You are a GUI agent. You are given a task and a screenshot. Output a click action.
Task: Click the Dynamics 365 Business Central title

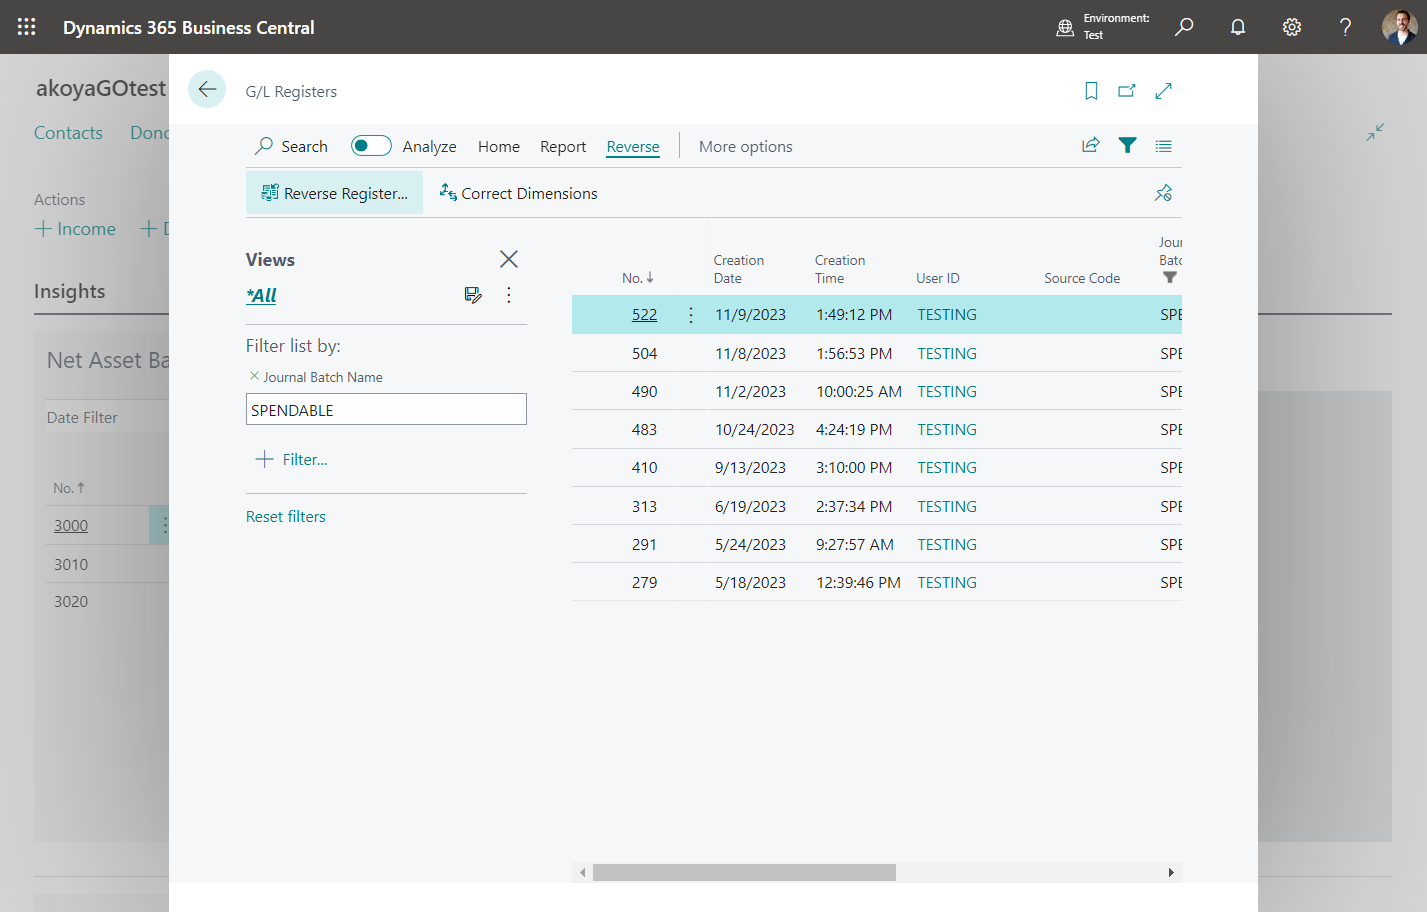[x=189, y=27]
